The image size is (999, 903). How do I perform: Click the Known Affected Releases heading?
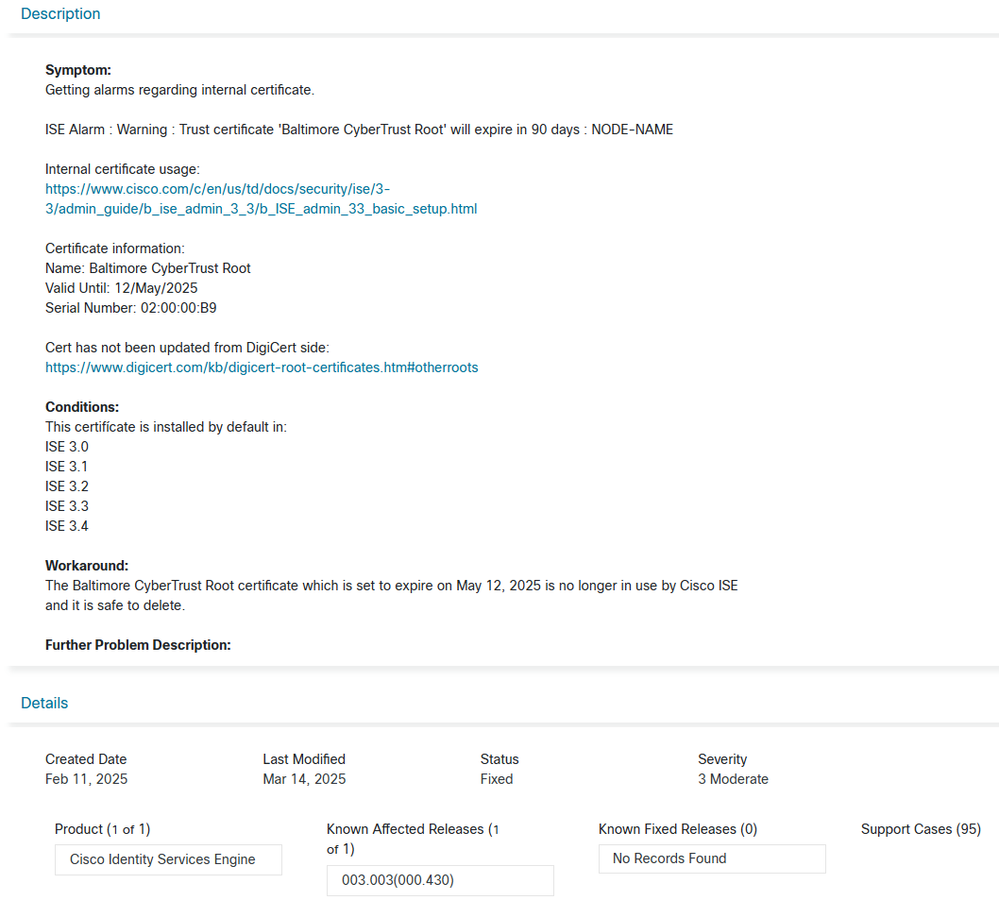pos(413,839)
